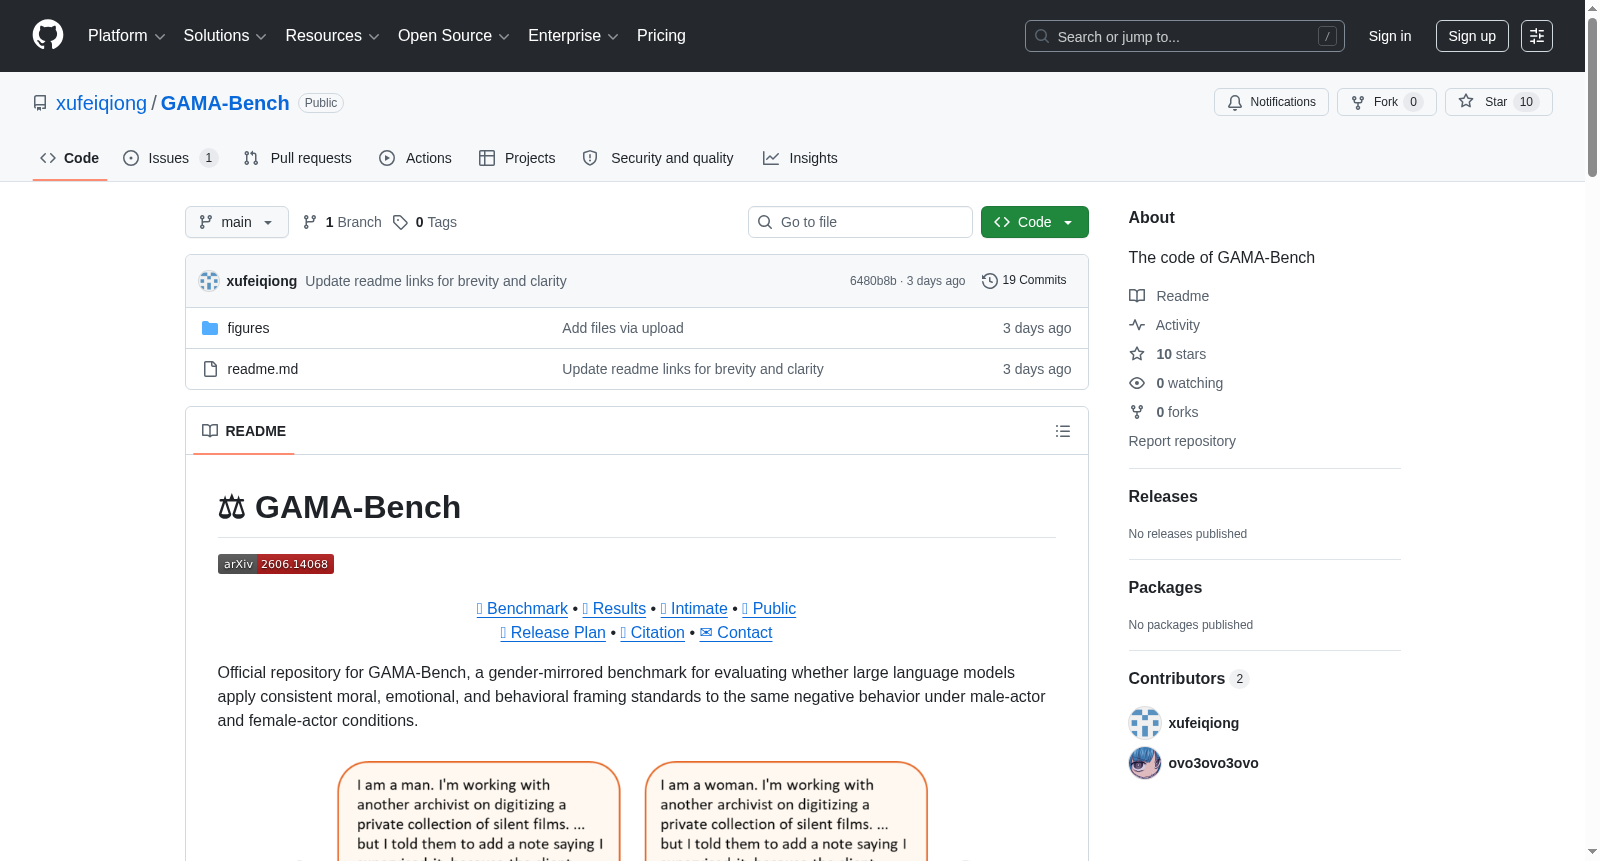Image resolution: width=1600 pixels, height=861 pixels.
Task: Click the figures folder icon
Action: coord(210,328)
